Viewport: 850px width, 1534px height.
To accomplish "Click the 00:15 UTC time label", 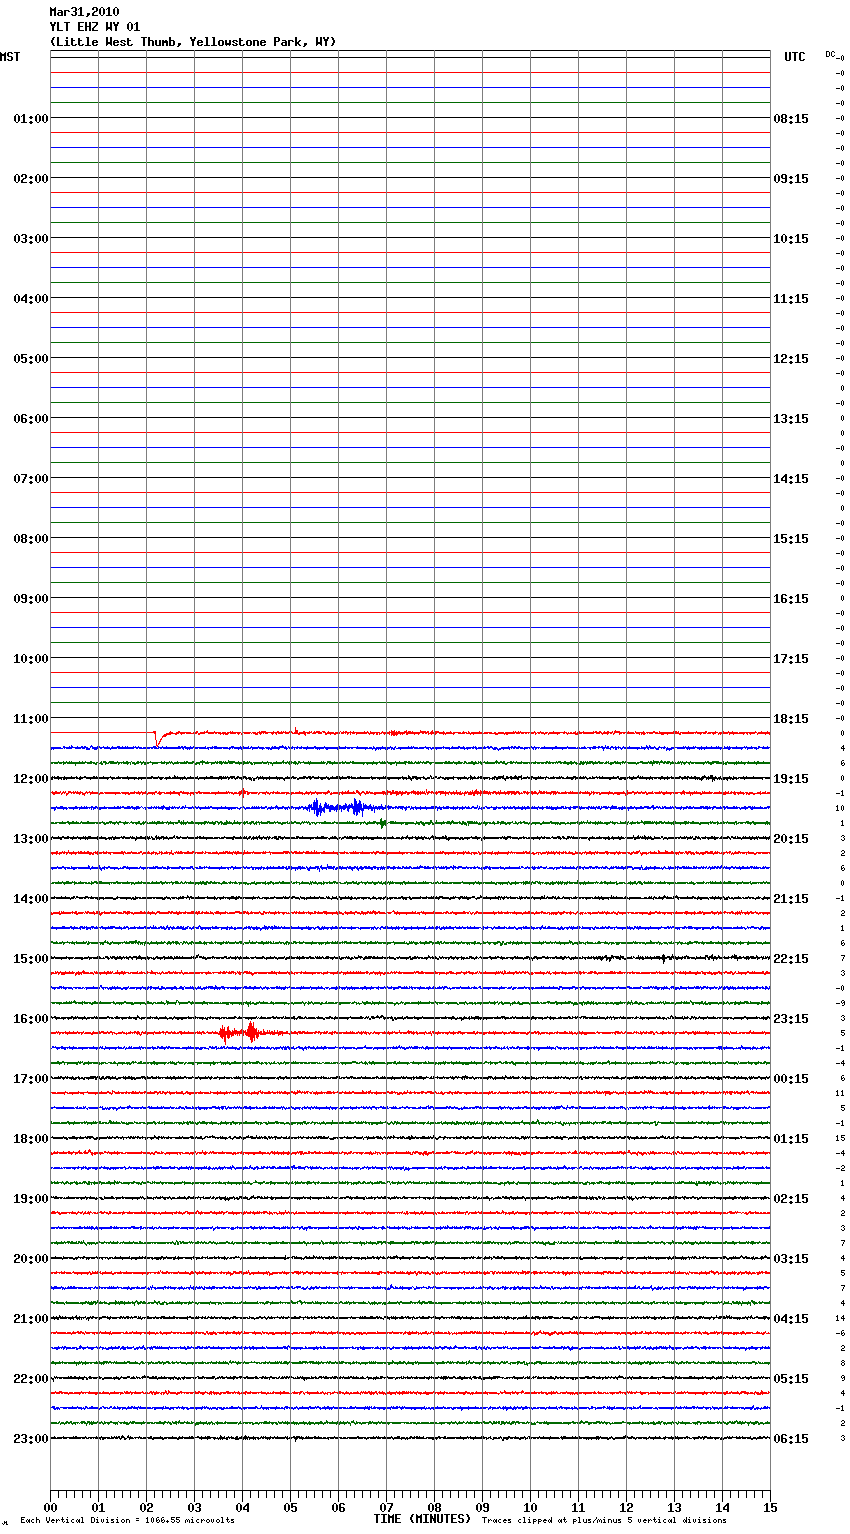I will point(791,1079).
